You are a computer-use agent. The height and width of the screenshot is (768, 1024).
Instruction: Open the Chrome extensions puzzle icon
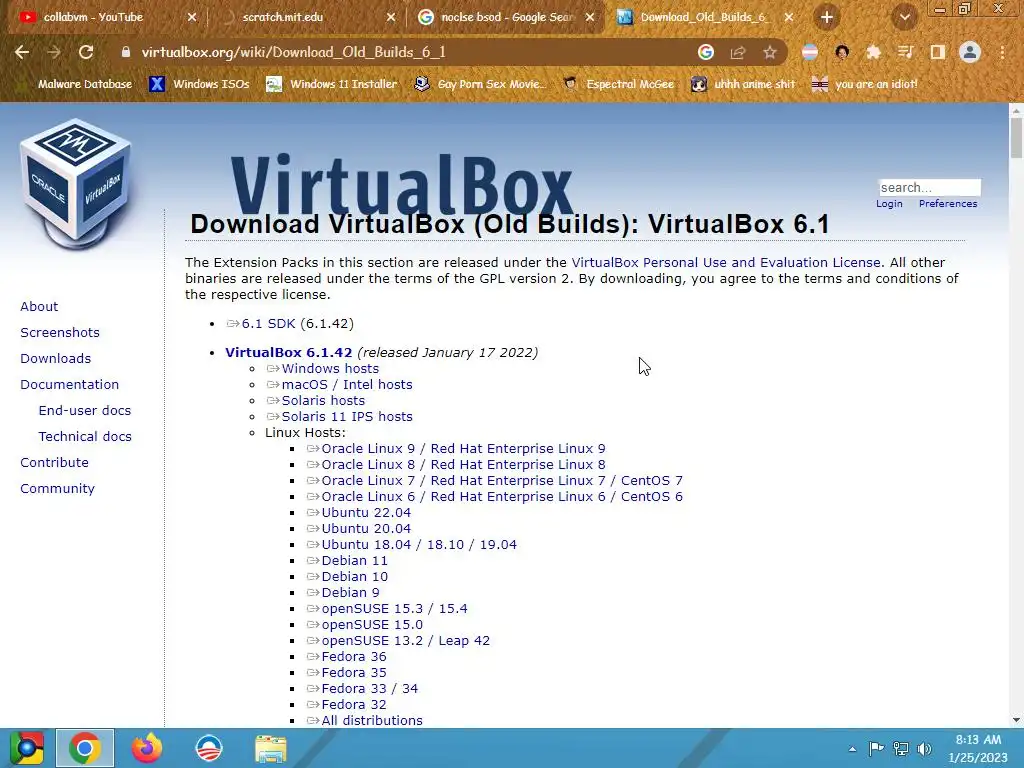pos(873,52)
